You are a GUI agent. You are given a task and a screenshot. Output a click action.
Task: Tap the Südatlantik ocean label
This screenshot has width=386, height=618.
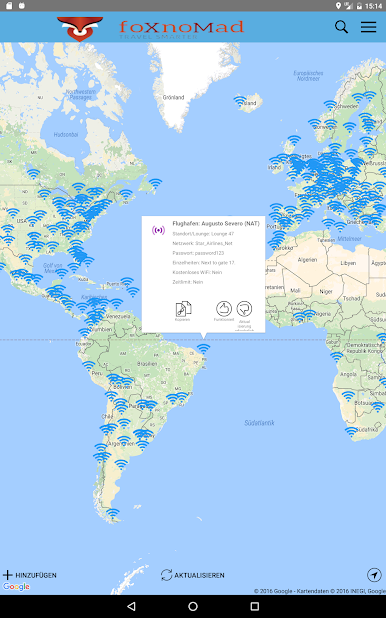[x=259, y=423]
